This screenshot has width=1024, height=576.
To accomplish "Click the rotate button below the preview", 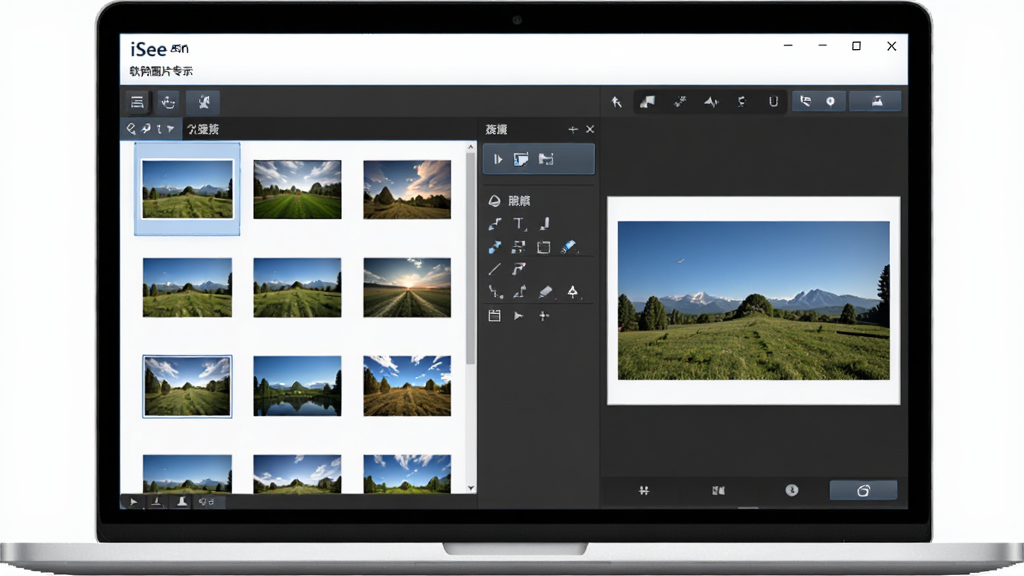I will 863,490.
